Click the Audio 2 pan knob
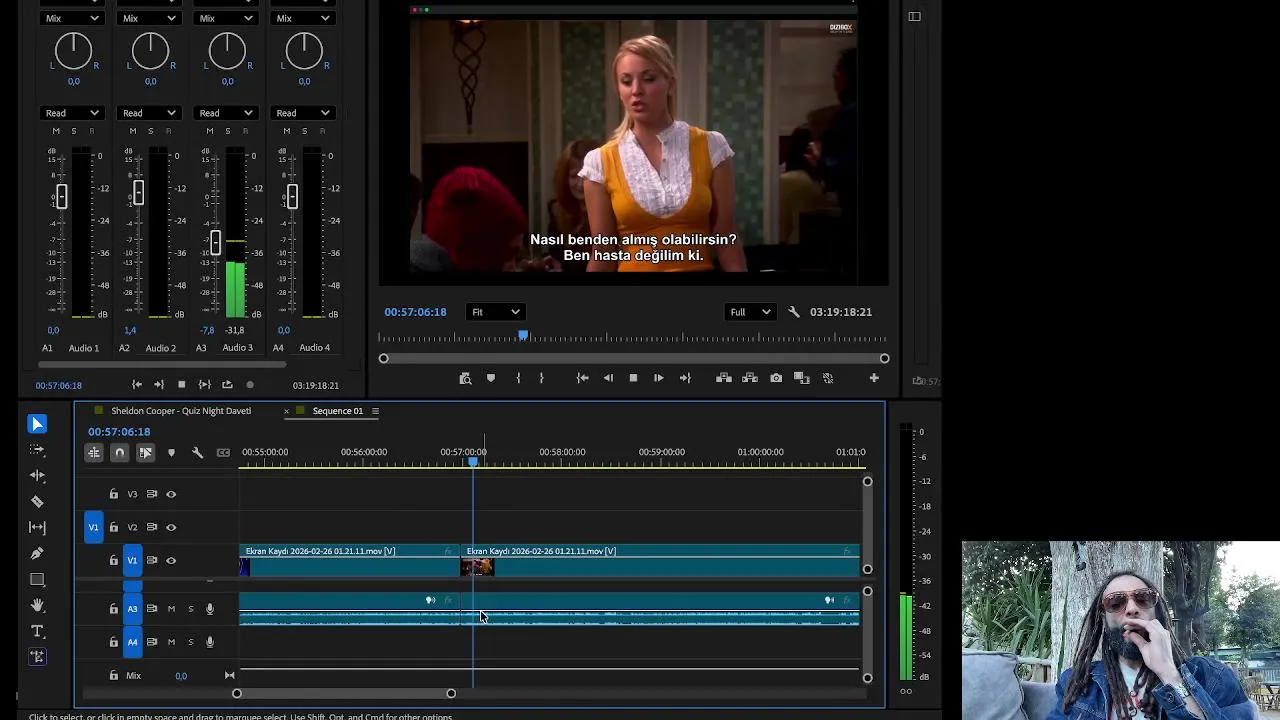The image size is (1280, 720). coord(150,51)
